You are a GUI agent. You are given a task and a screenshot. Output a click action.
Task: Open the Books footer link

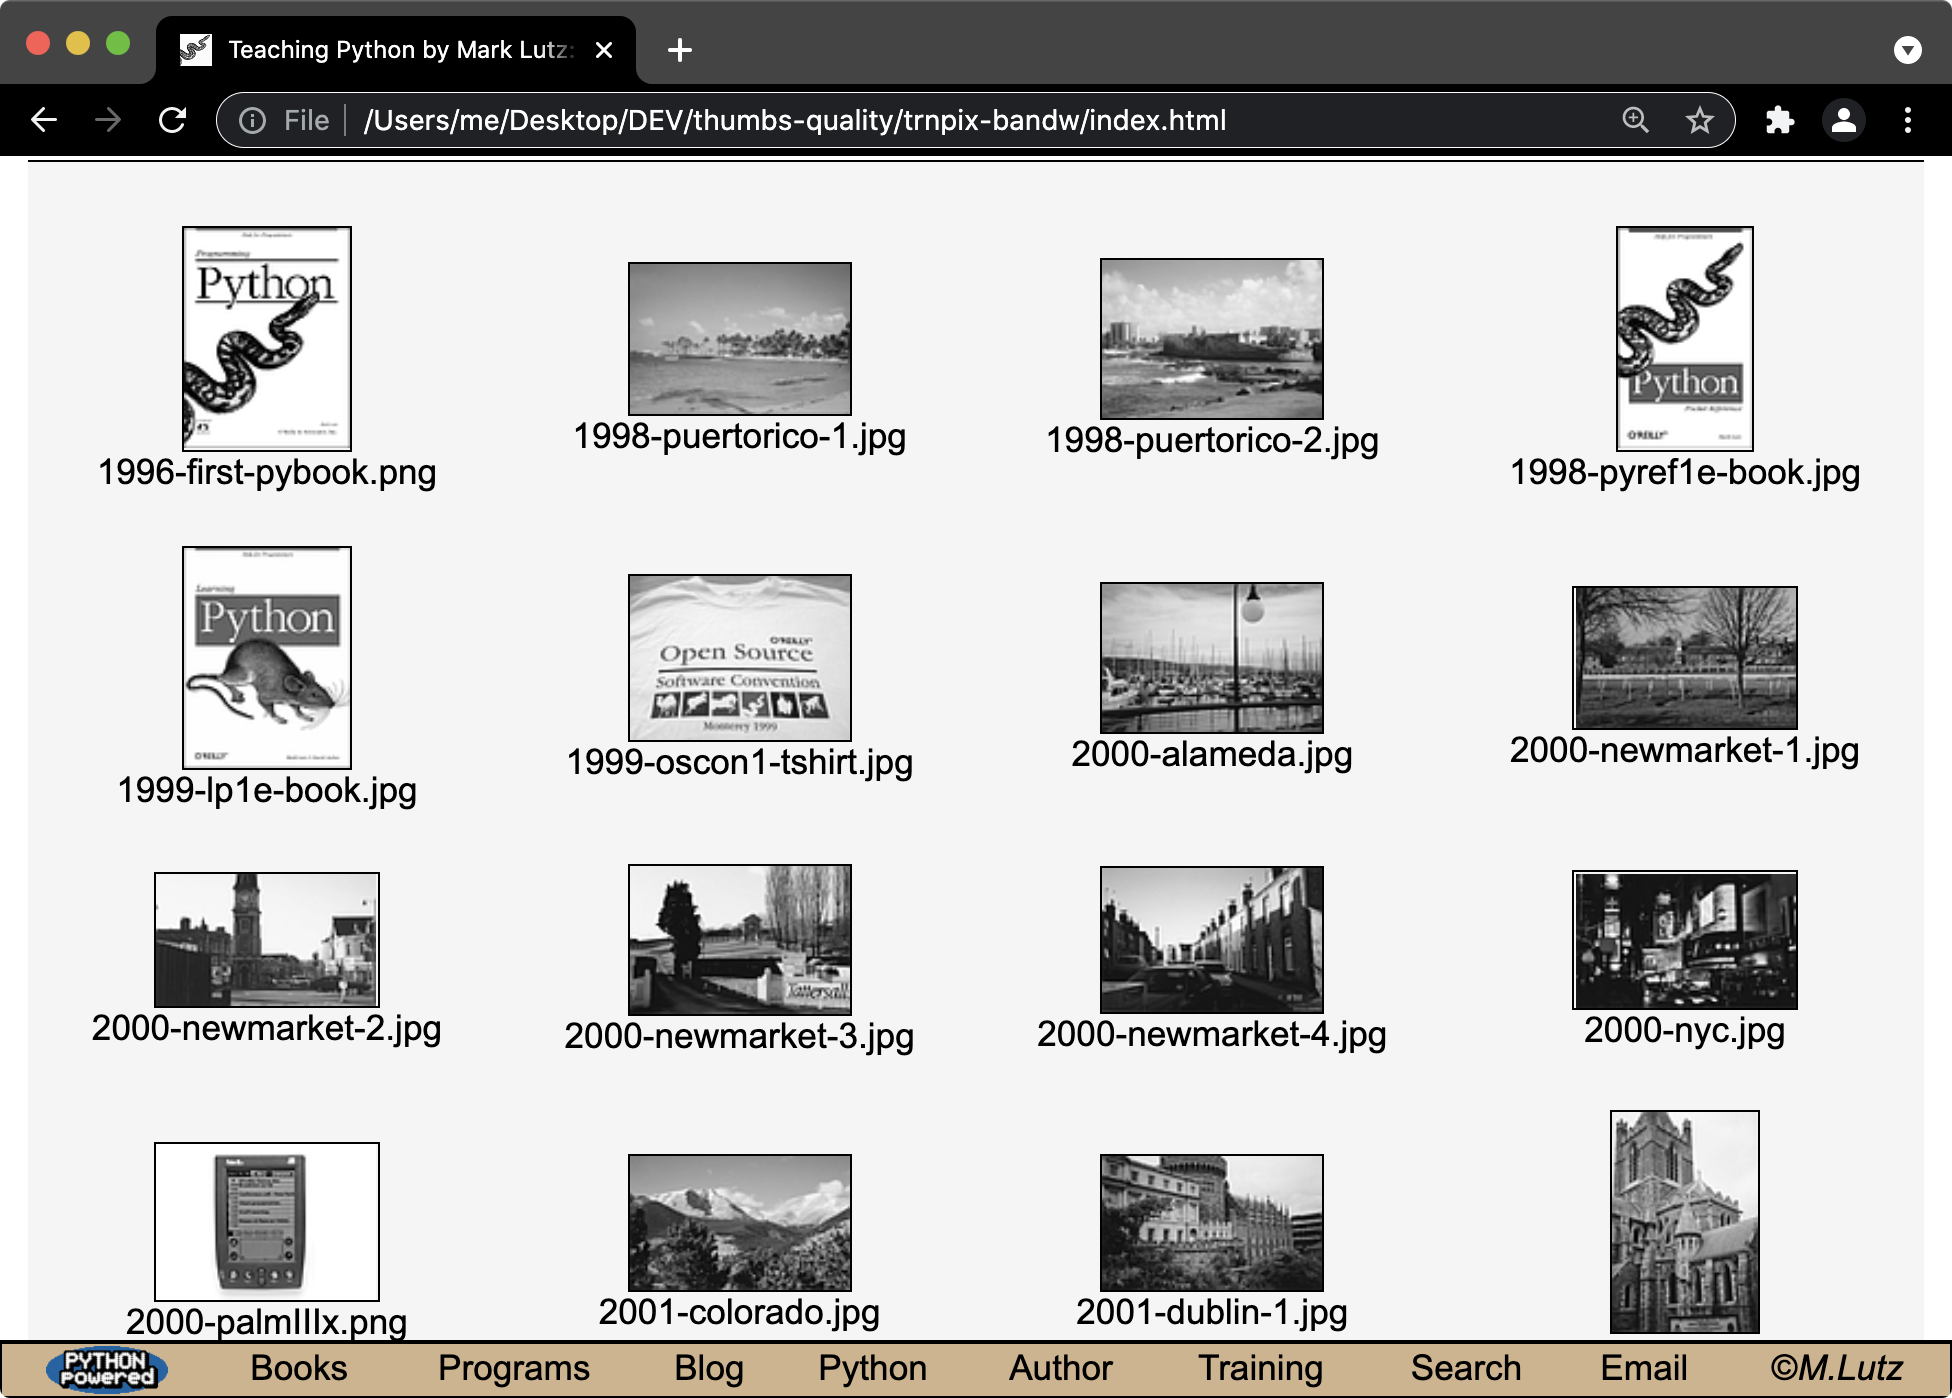[298, 1368]
